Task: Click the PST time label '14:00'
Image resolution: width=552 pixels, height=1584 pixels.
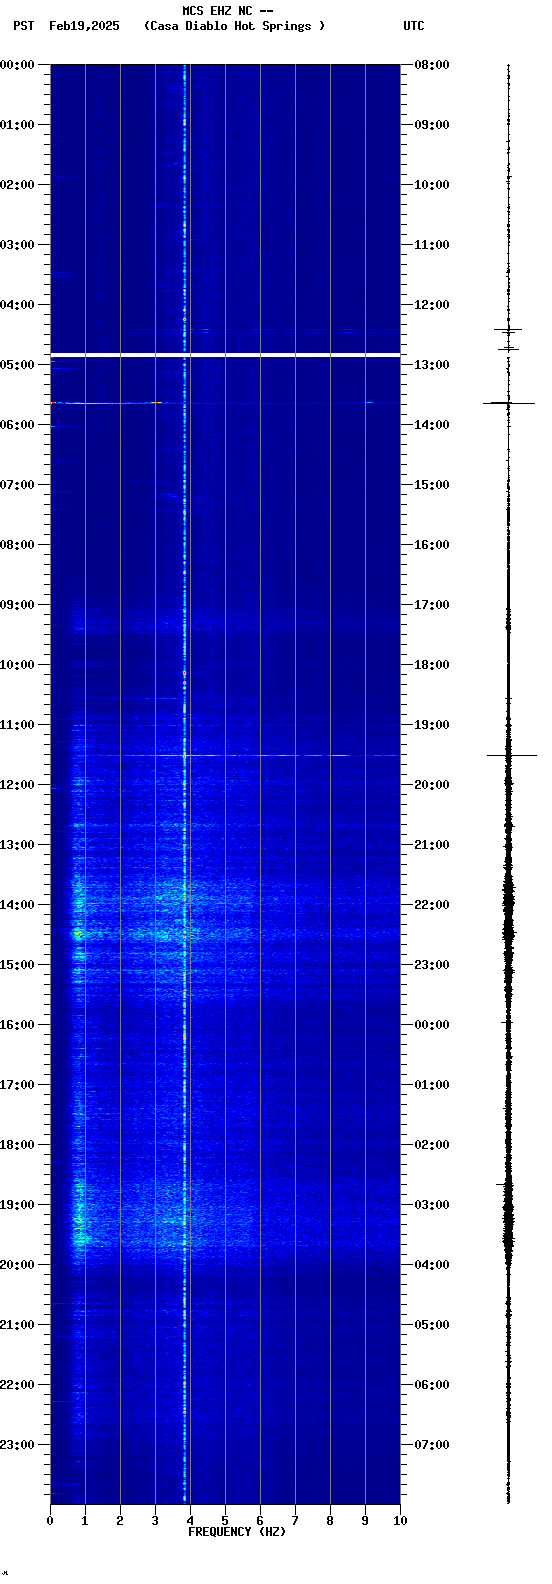Action: pyautogui.click(x=18, y=905)
